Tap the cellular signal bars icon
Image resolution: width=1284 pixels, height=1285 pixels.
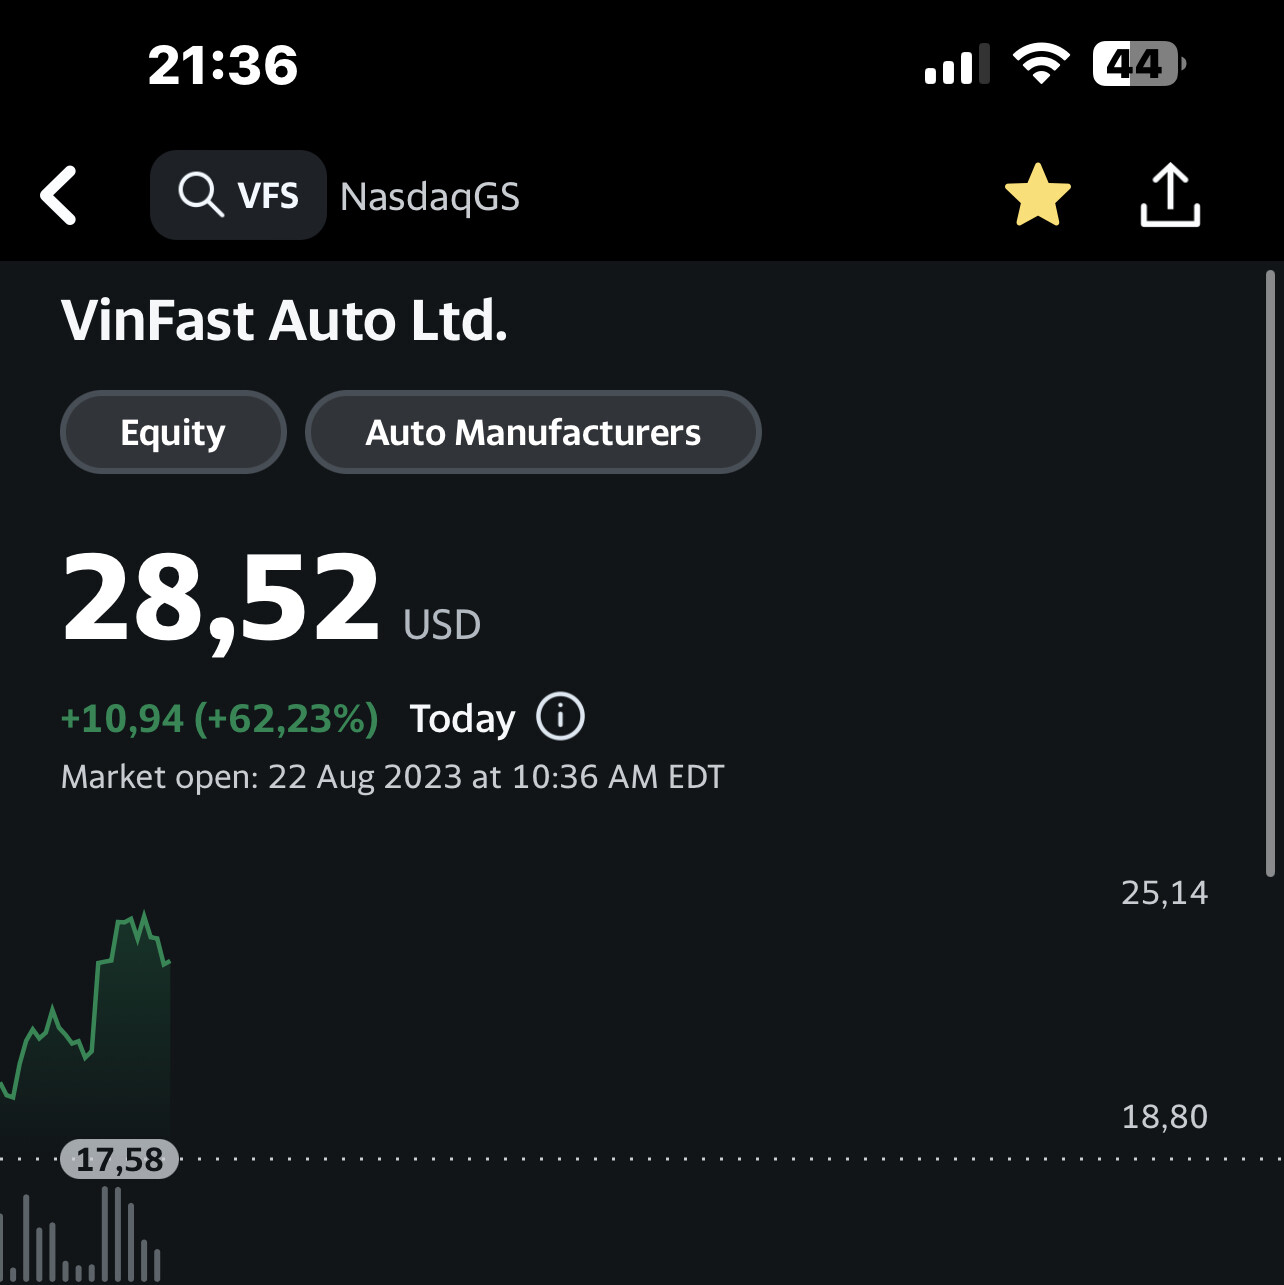(x=956, y=66)
